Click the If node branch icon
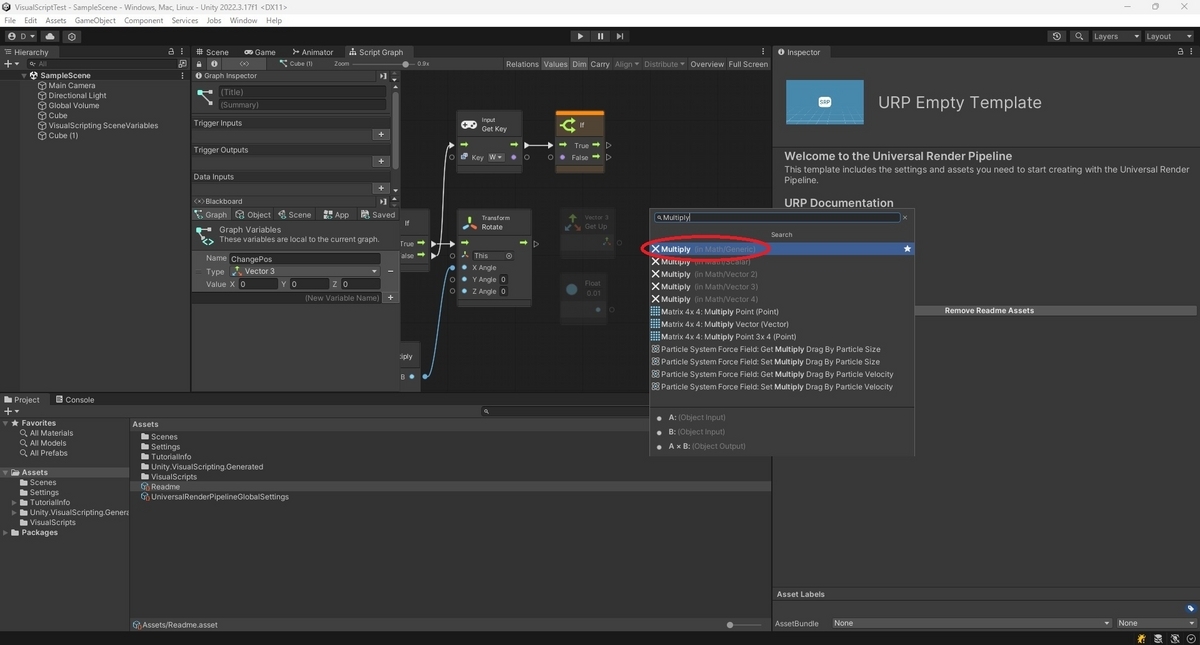Viewport: 1200px width, 645px height. pyautogui.click(x=568, y=125)
